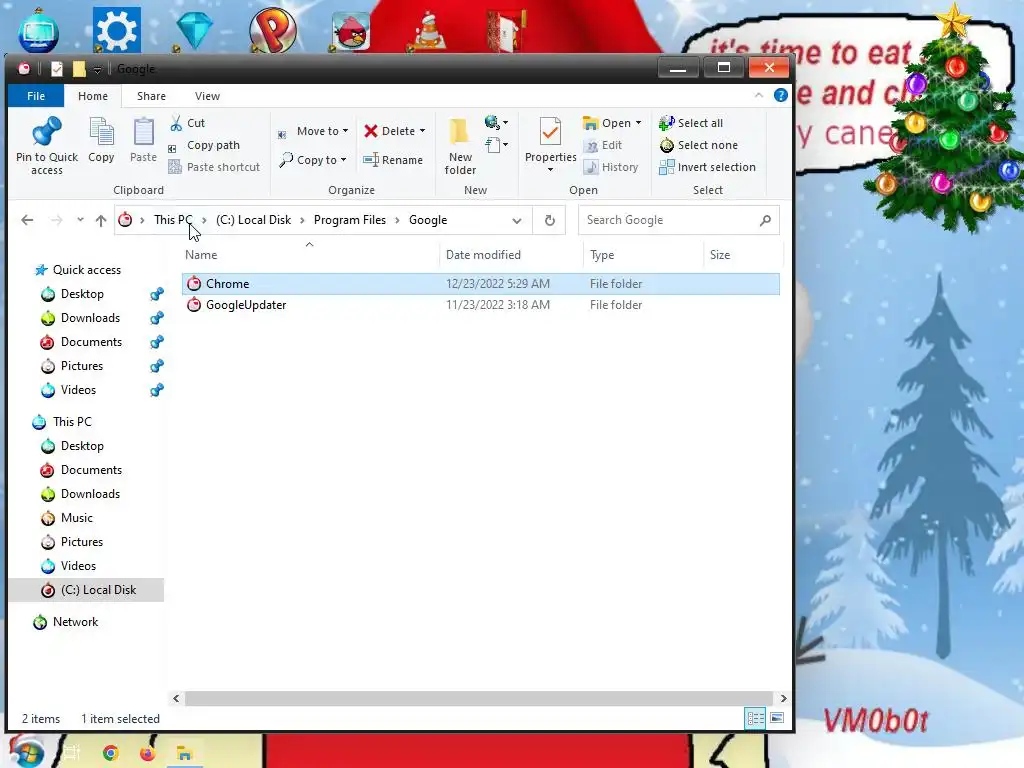Image resolution: width=1024 pixels, height=768 pixels.
Task: Click the Properties checkmark icon
Action: [551, 133]
